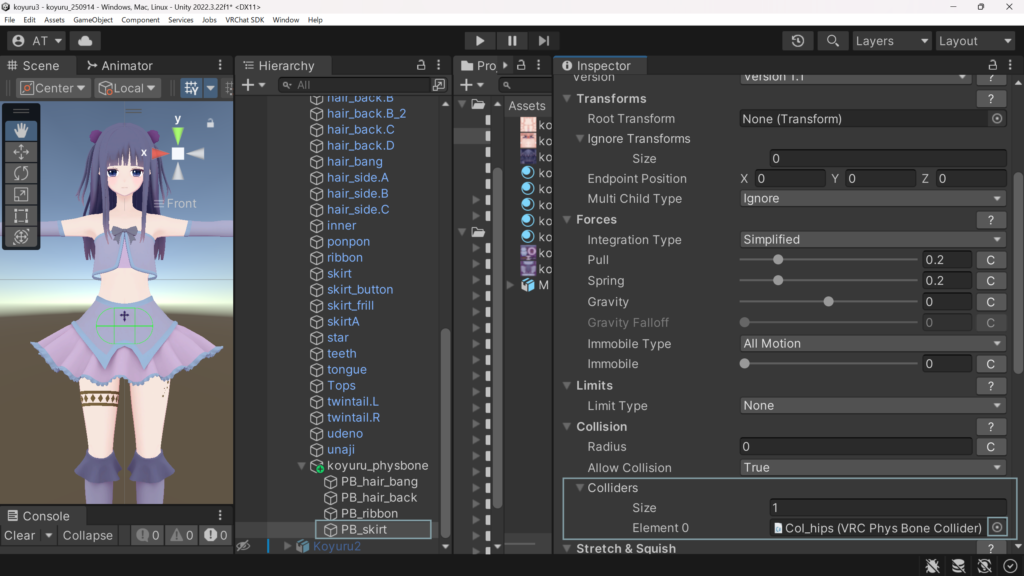This screenshot has height=576, width=1024.
Task: Open the Layers dropdown in the toolbar
Action: tap(891, 41)
